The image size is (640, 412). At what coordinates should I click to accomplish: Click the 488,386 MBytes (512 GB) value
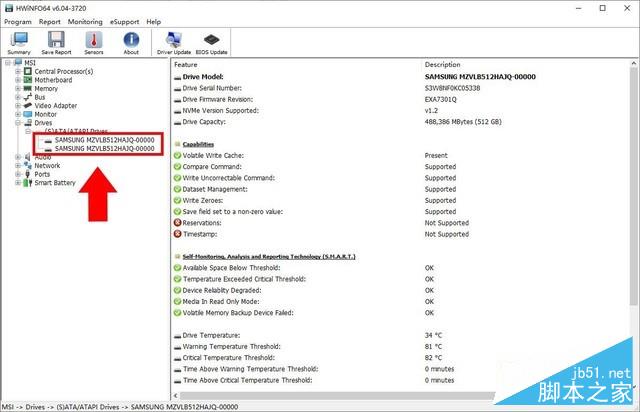click(463, 122)
